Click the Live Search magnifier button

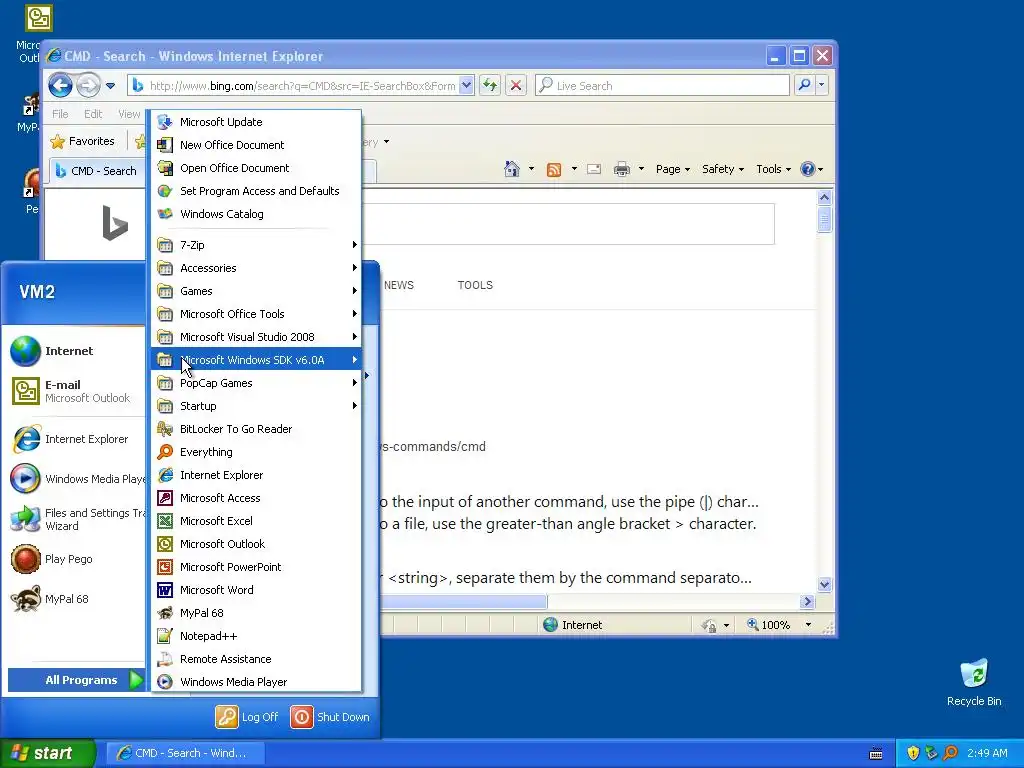(805, 85)
